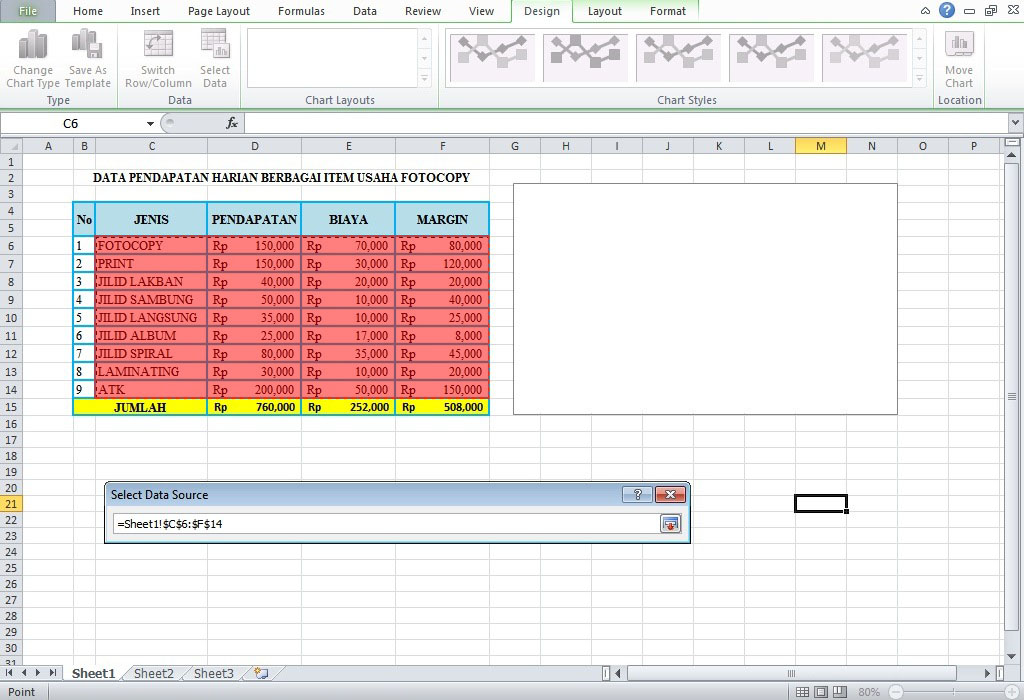Open the Name Box dropdown arrow
The height and width of the screenshot is (700, 1024).
click(150, 123)
